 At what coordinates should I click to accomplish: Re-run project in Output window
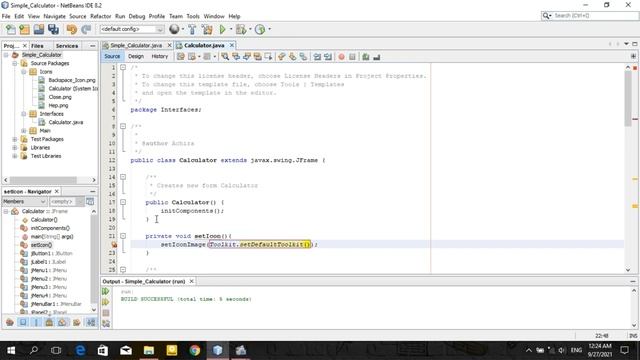[106, 291]
